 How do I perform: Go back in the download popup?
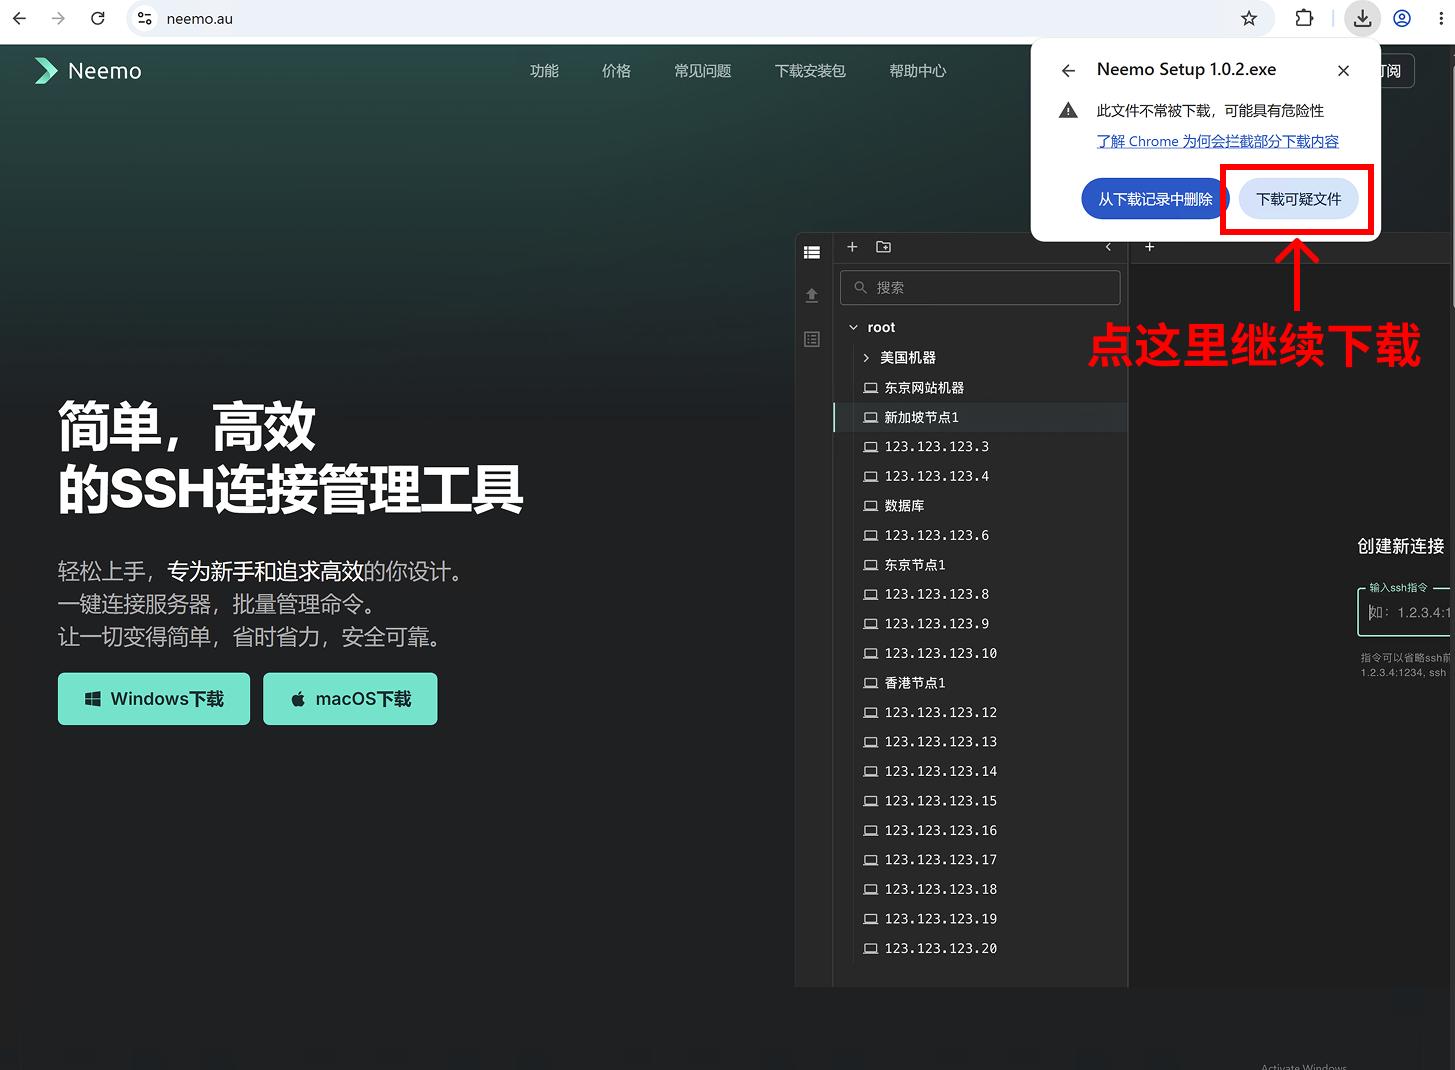coord(1068,70)
